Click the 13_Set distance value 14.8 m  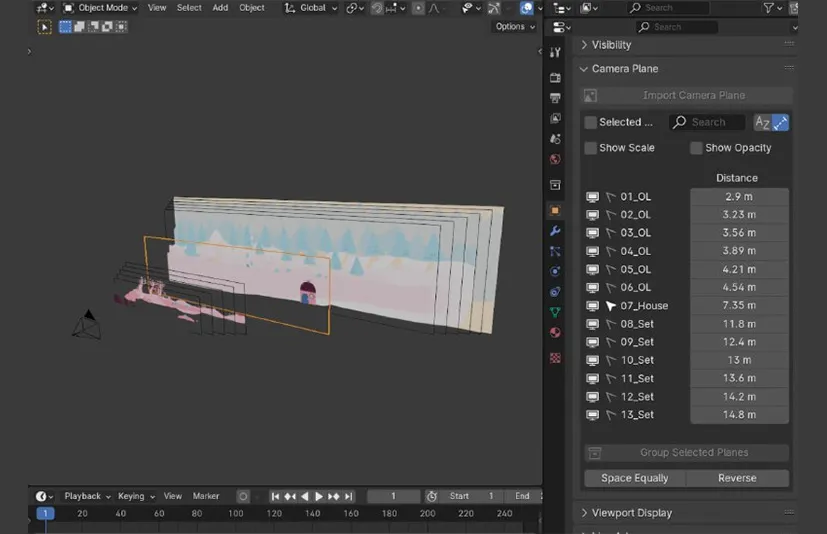coord(739,415)
